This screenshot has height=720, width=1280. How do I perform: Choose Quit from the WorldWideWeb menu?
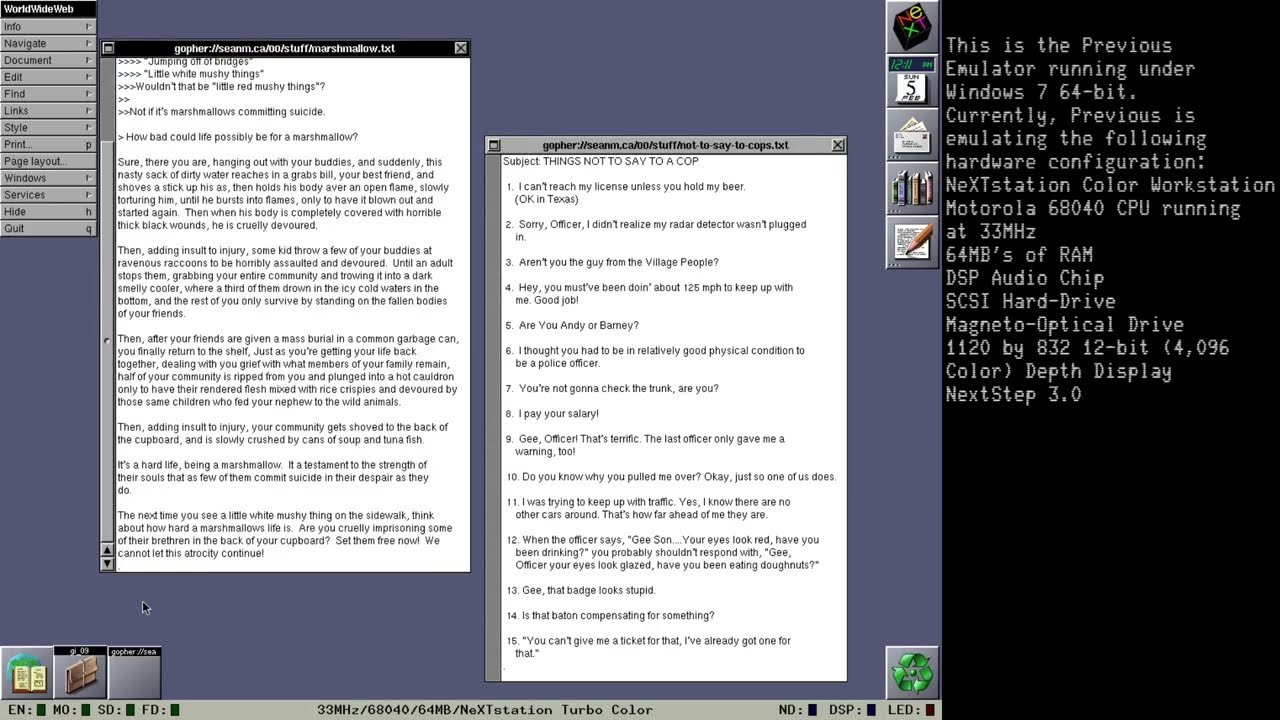click(x=48, y=228)
